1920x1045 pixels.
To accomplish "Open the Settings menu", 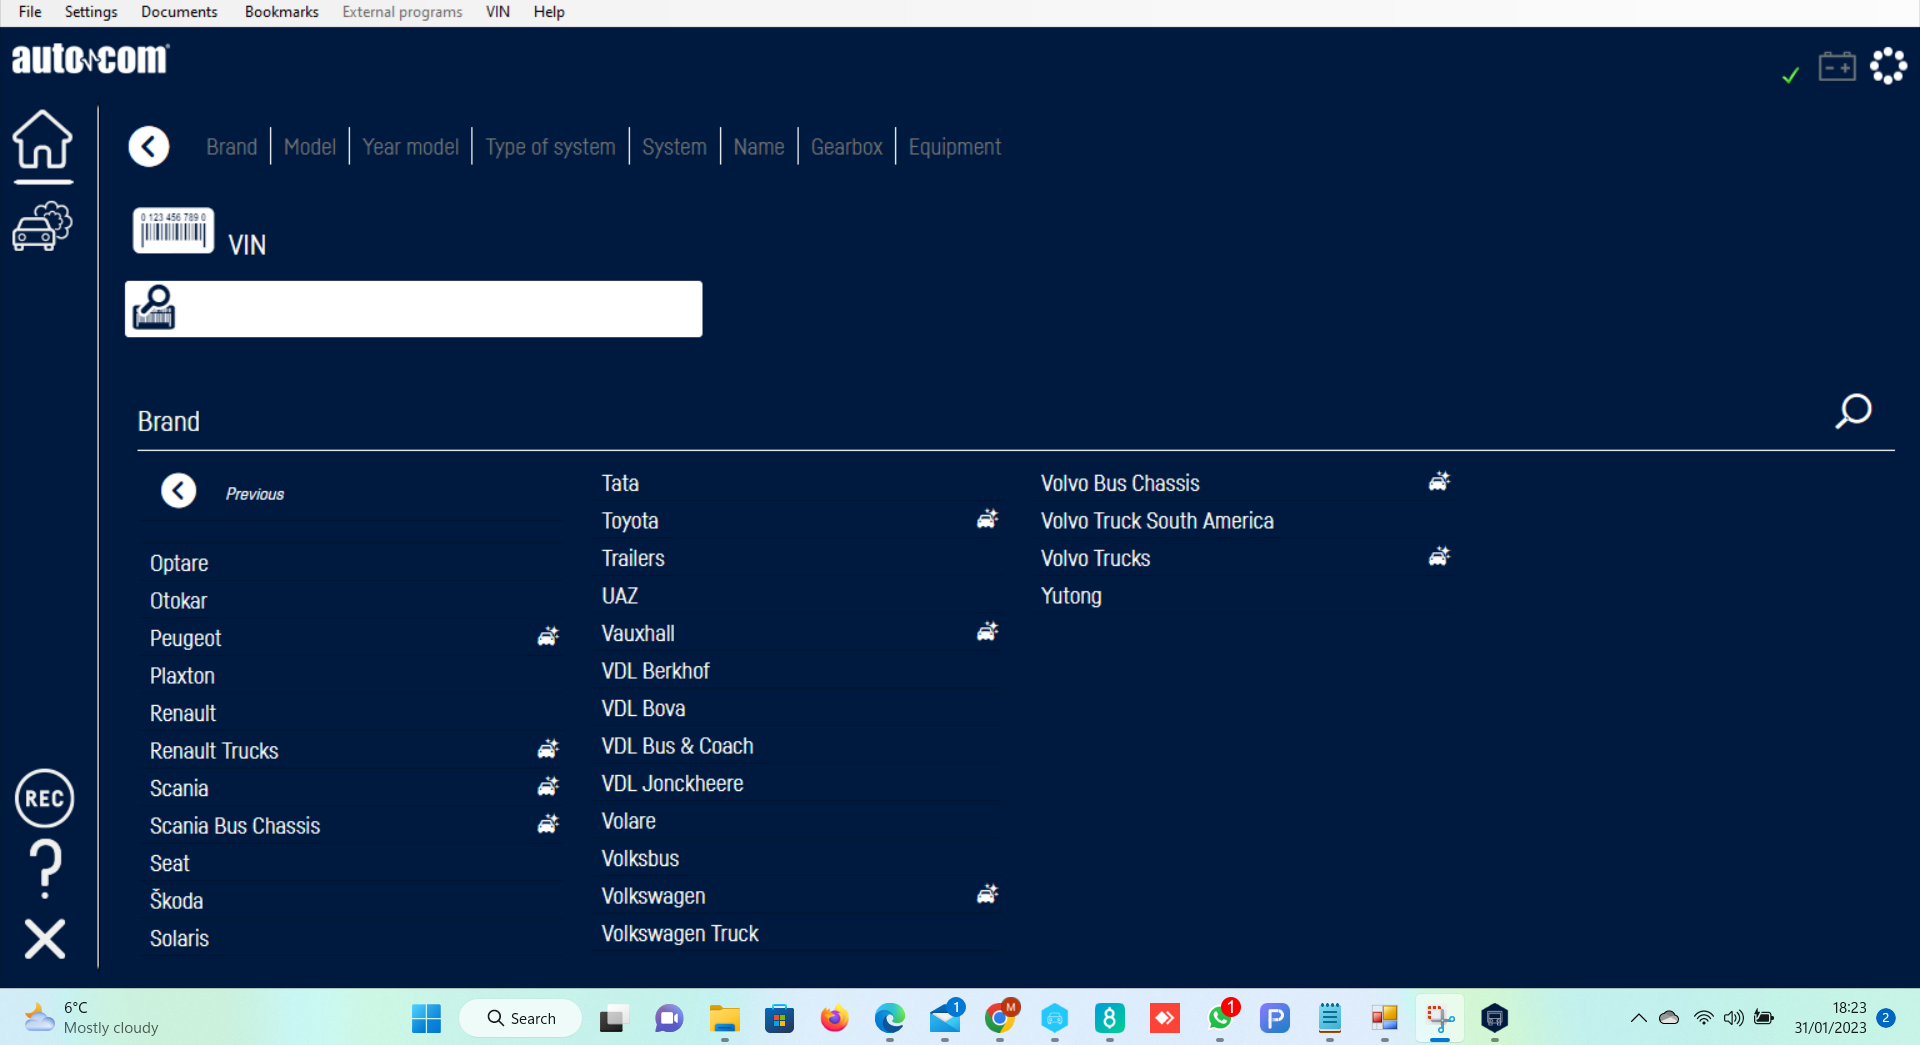I will (91, 12).
